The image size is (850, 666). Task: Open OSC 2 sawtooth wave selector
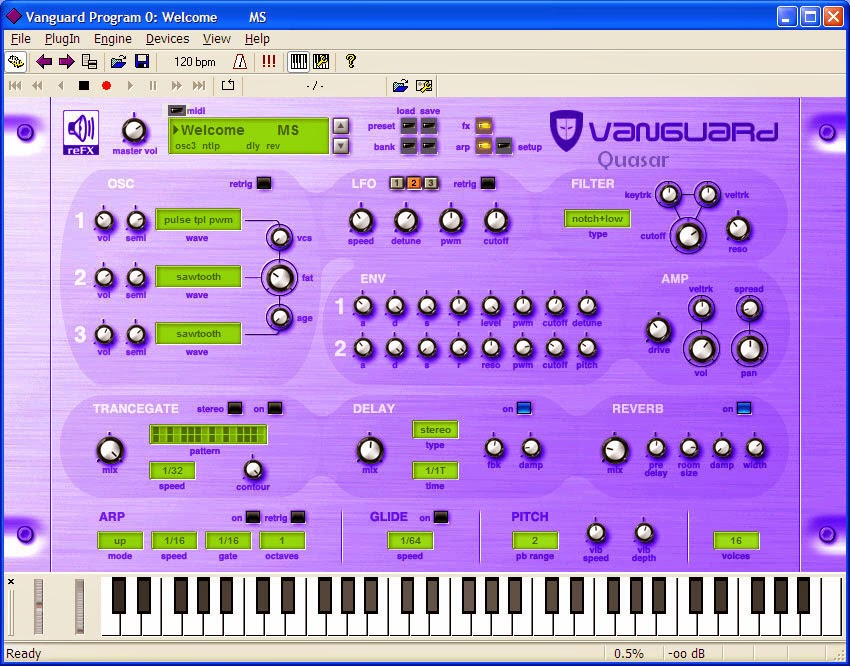pos(198,276)
